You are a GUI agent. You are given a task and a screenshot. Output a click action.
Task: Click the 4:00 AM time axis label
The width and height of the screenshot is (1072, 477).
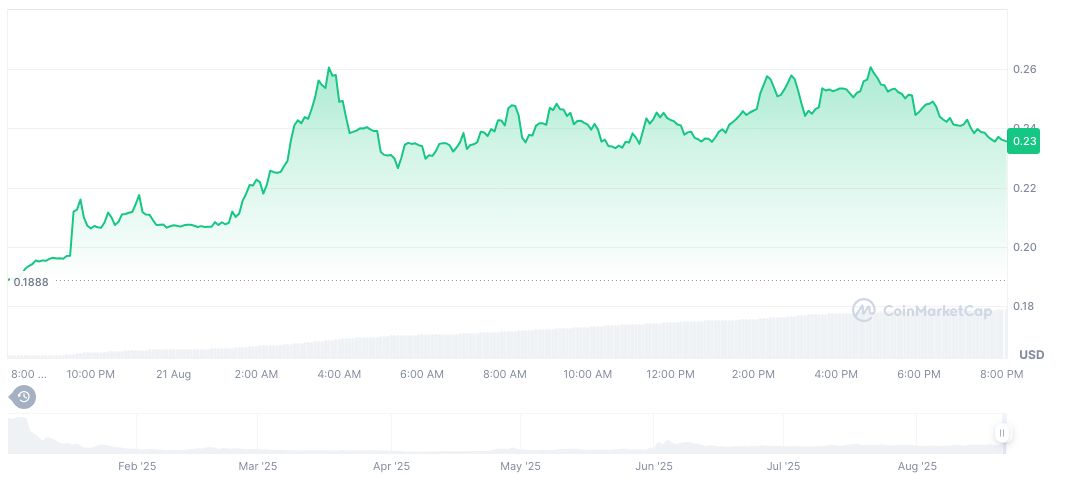click(x=339, y=374)
